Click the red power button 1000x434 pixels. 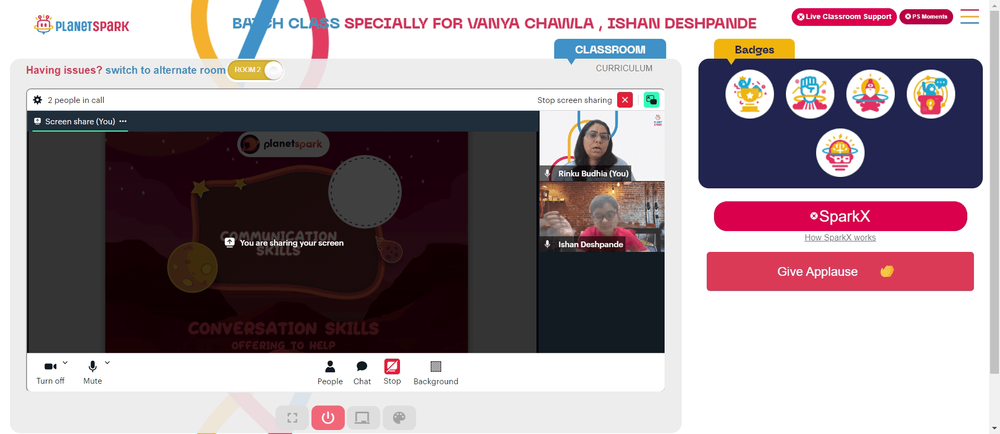tap(328, 418)
